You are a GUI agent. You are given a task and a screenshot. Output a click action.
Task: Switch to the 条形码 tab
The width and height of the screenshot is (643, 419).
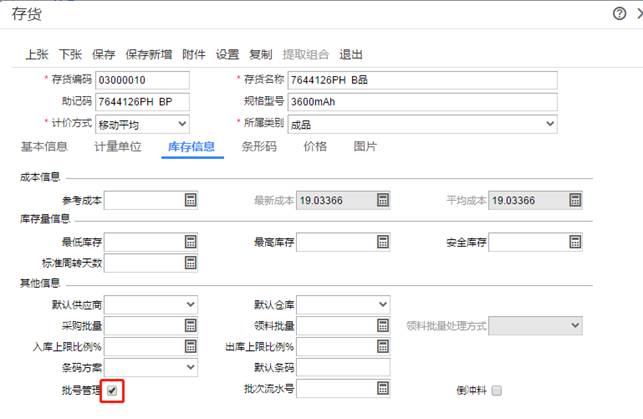pyautogui.click(x=259, y=146)
